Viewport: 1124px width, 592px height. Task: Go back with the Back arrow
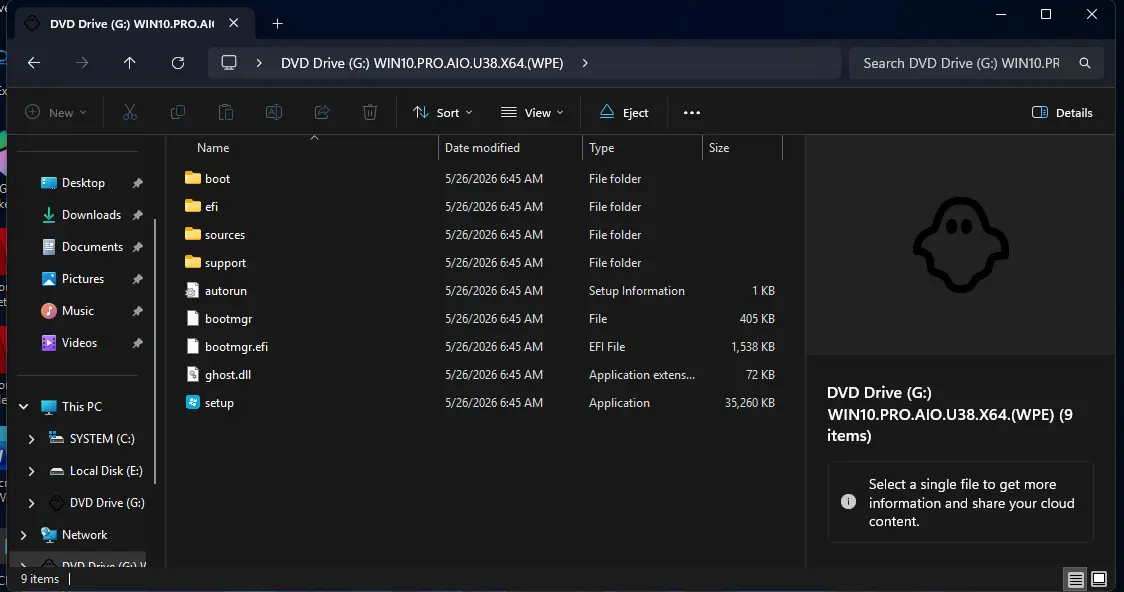34,63
